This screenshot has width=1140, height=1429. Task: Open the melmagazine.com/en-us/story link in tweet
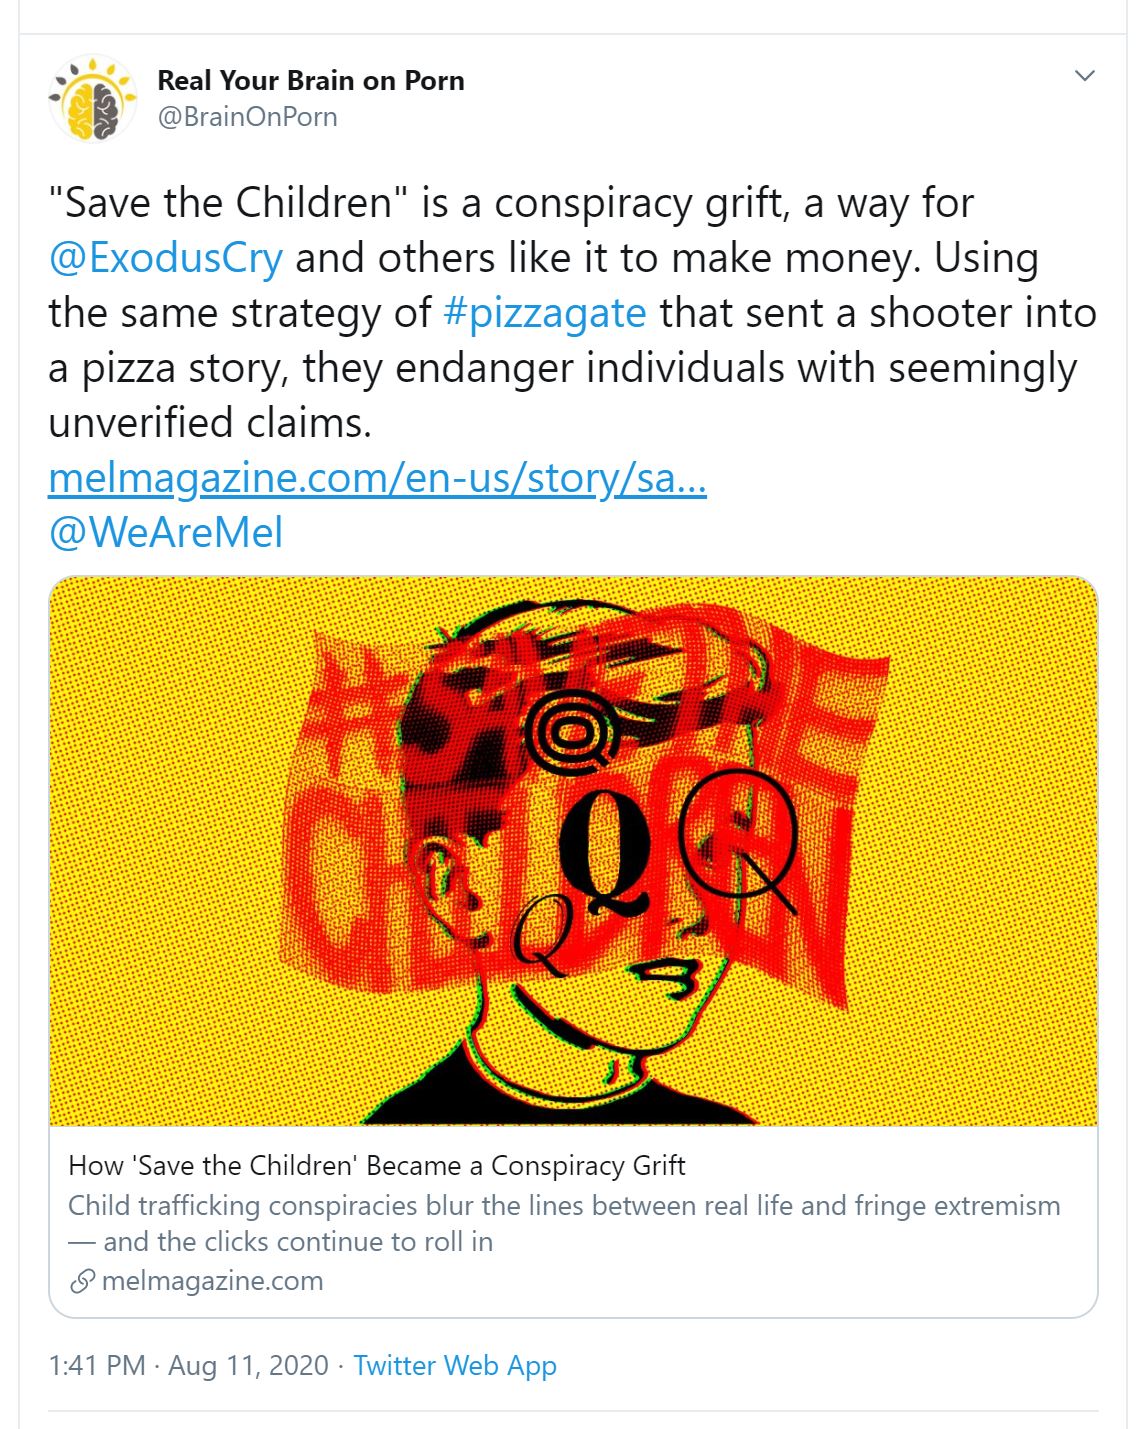click(377, 478)
